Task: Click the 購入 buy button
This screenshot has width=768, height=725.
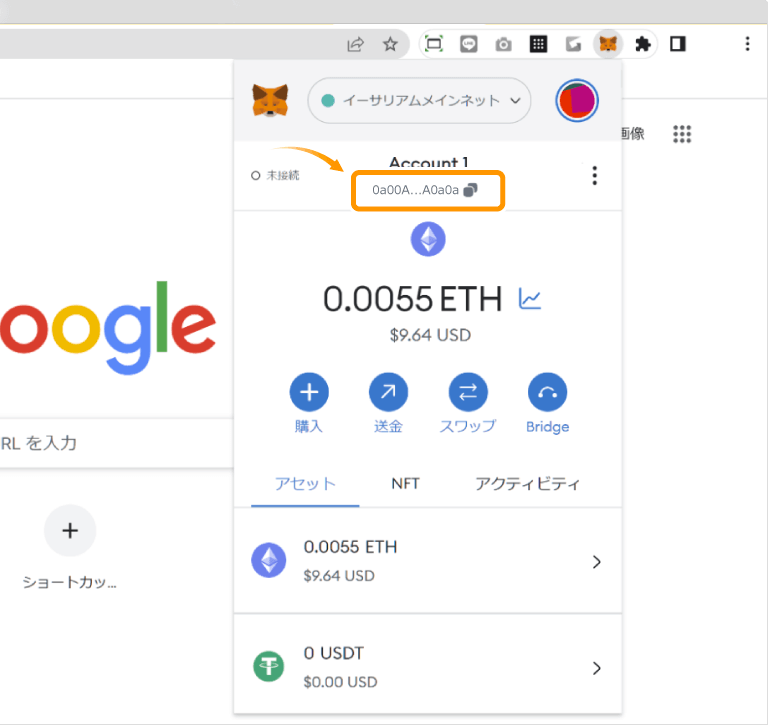Action: point(309,403)
